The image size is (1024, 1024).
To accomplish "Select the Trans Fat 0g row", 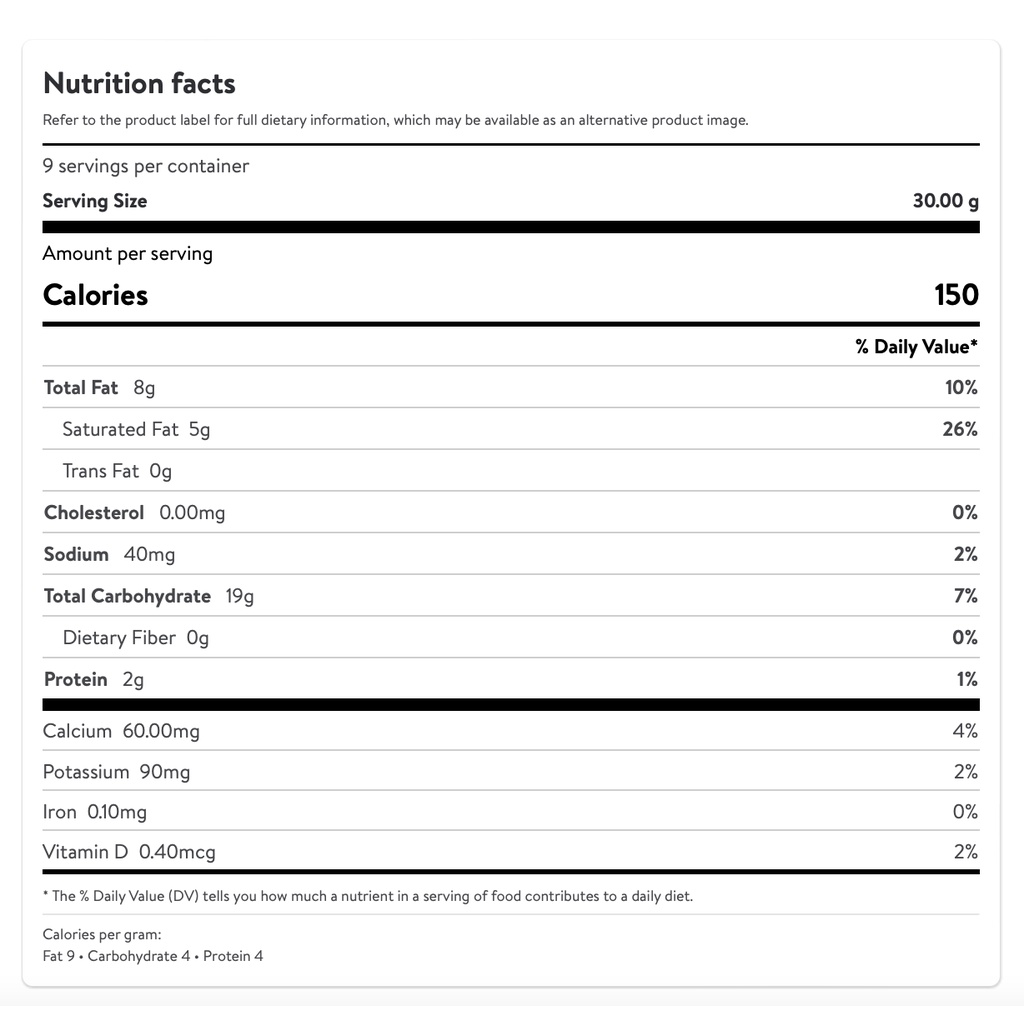I will click(117, 471).
